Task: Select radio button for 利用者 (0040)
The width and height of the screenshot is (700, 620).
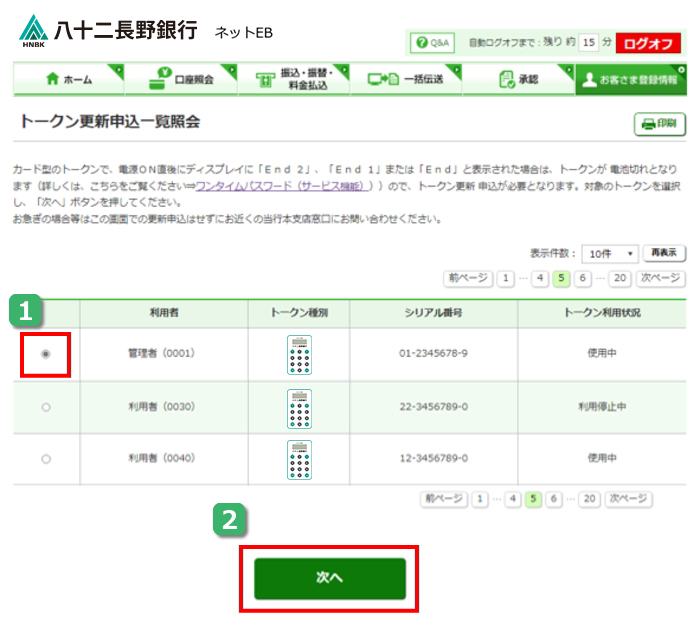Action: [x=46, y=459]
